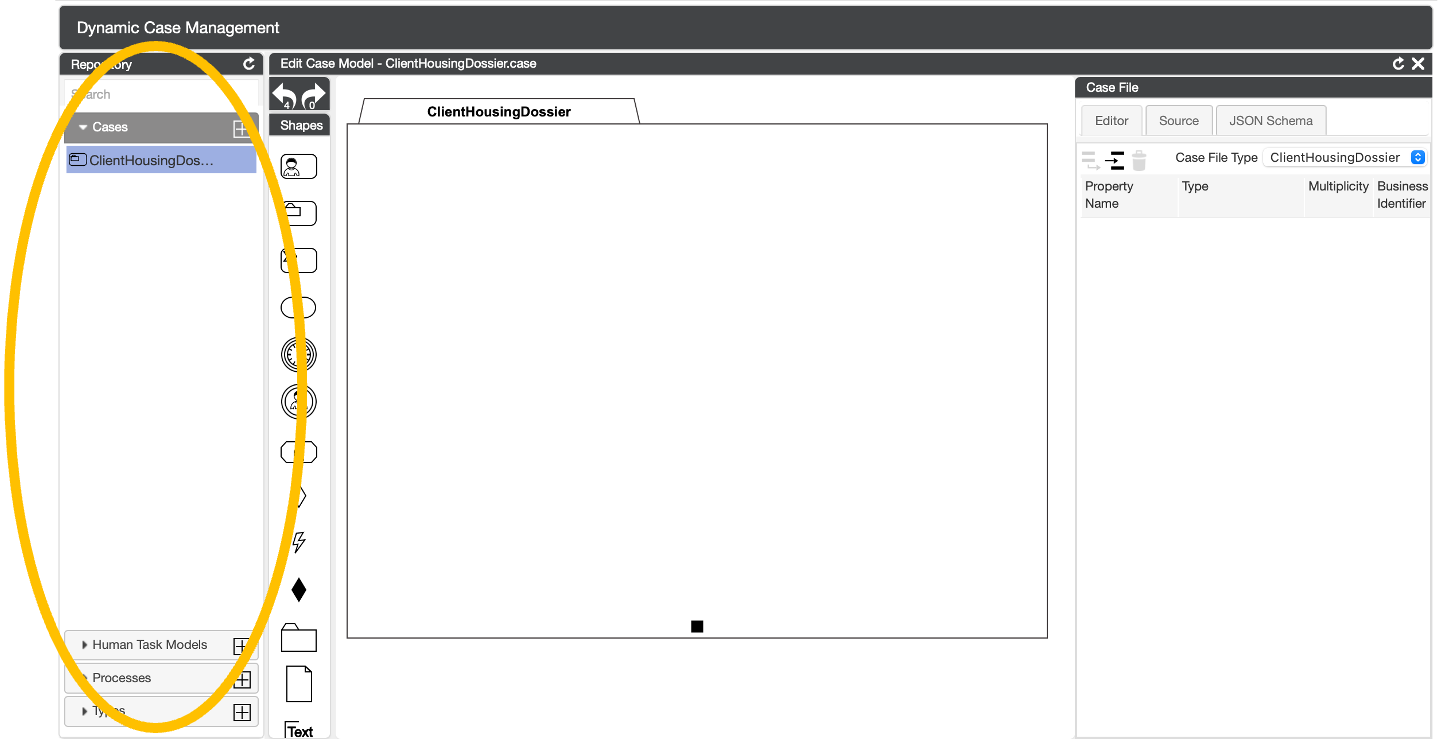
Task: Open the Case File Type dropdown
Action: 1345,157
